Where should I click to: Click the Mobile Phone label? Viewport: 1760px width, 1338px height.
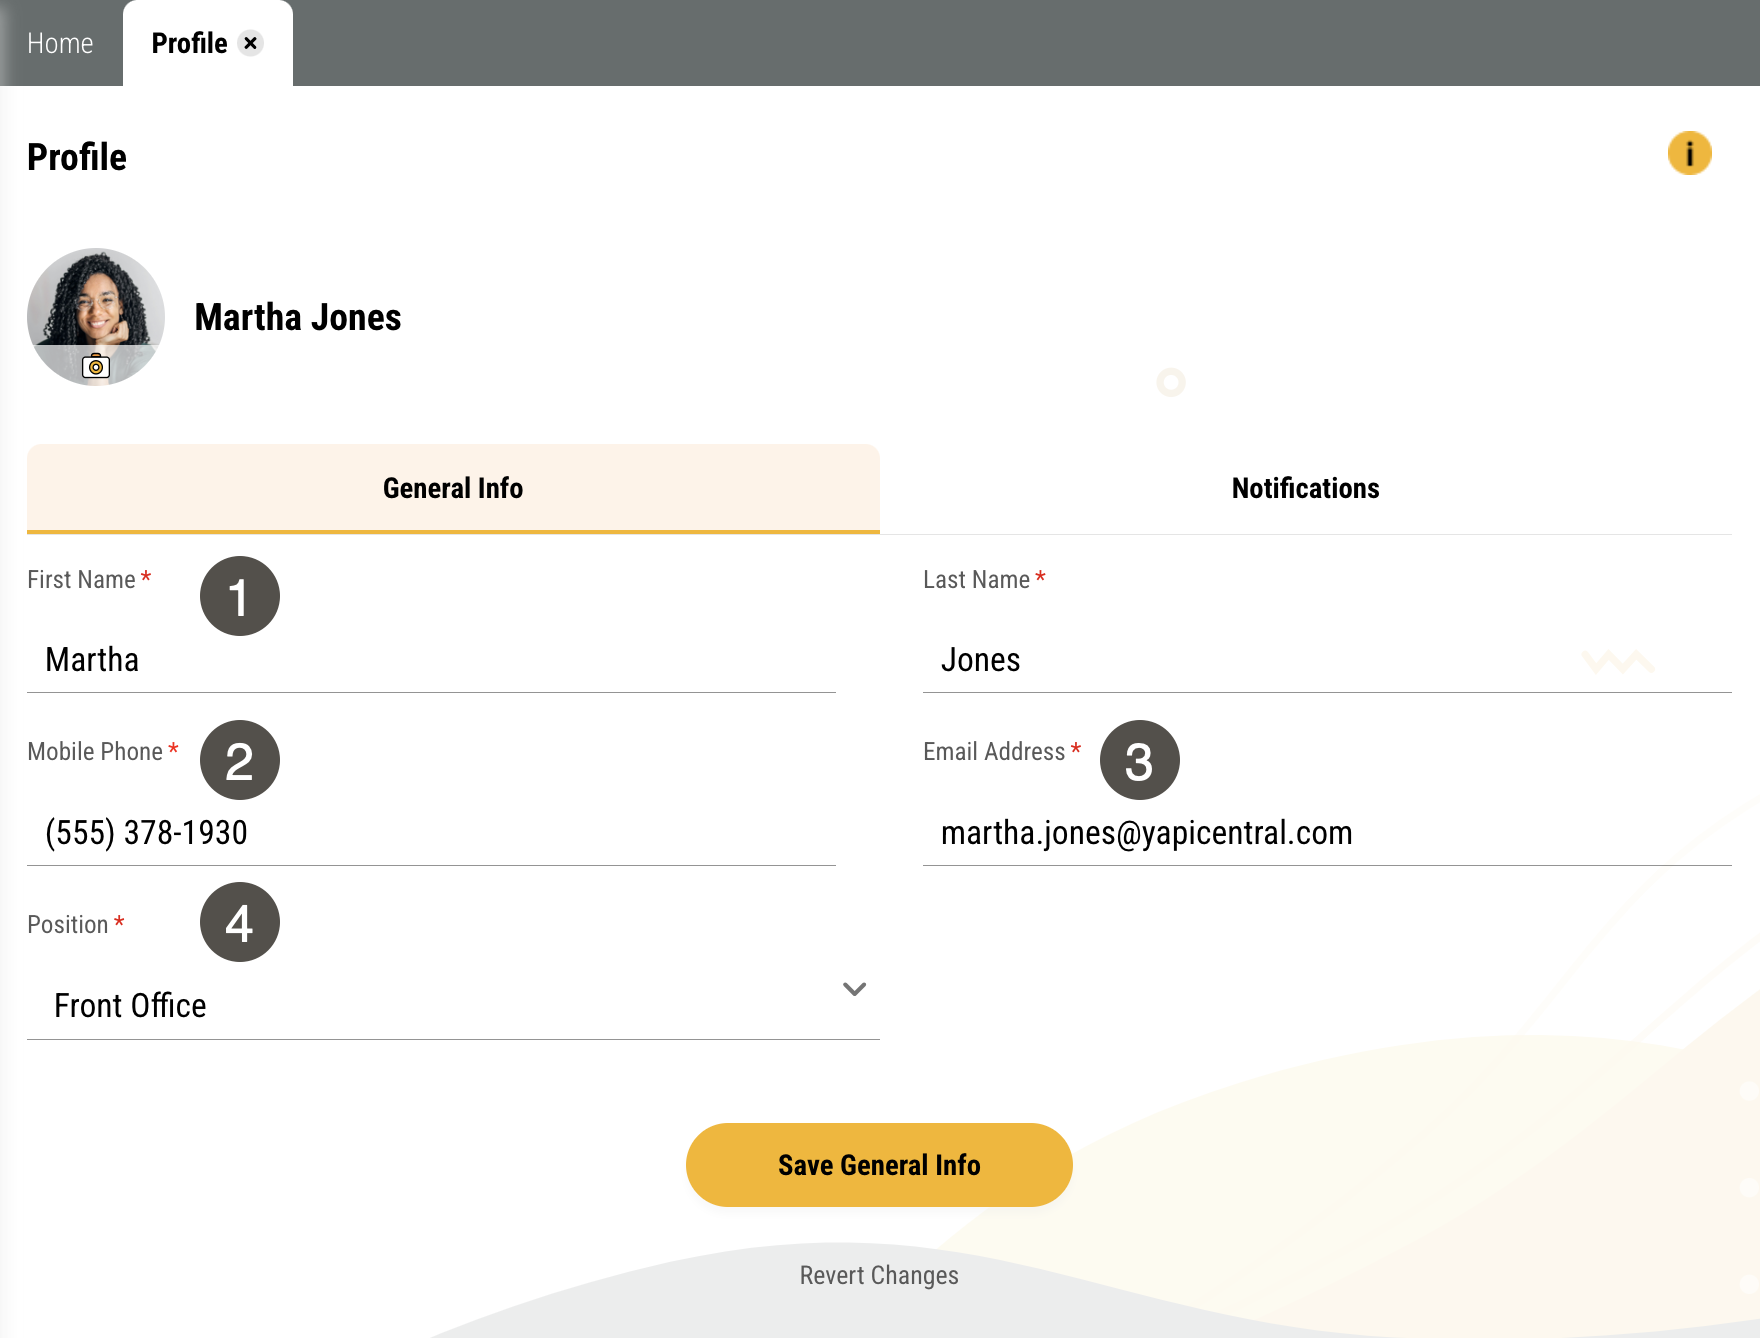[x=95, y=752]
